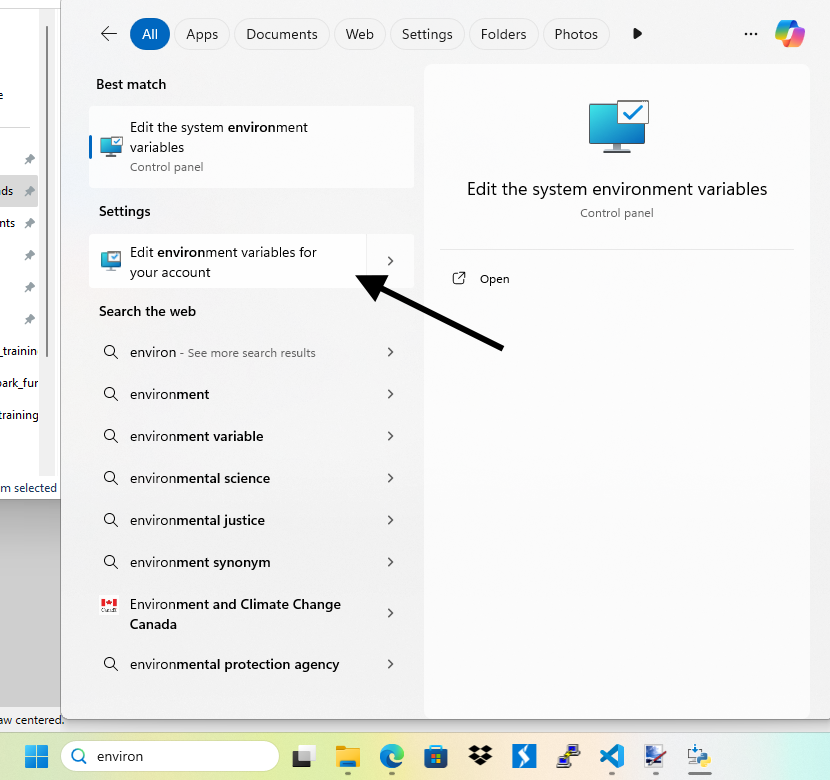Select the Environment and Climate Change Canada result
This screenshot has height=780, width=830.
click(235, 613)
